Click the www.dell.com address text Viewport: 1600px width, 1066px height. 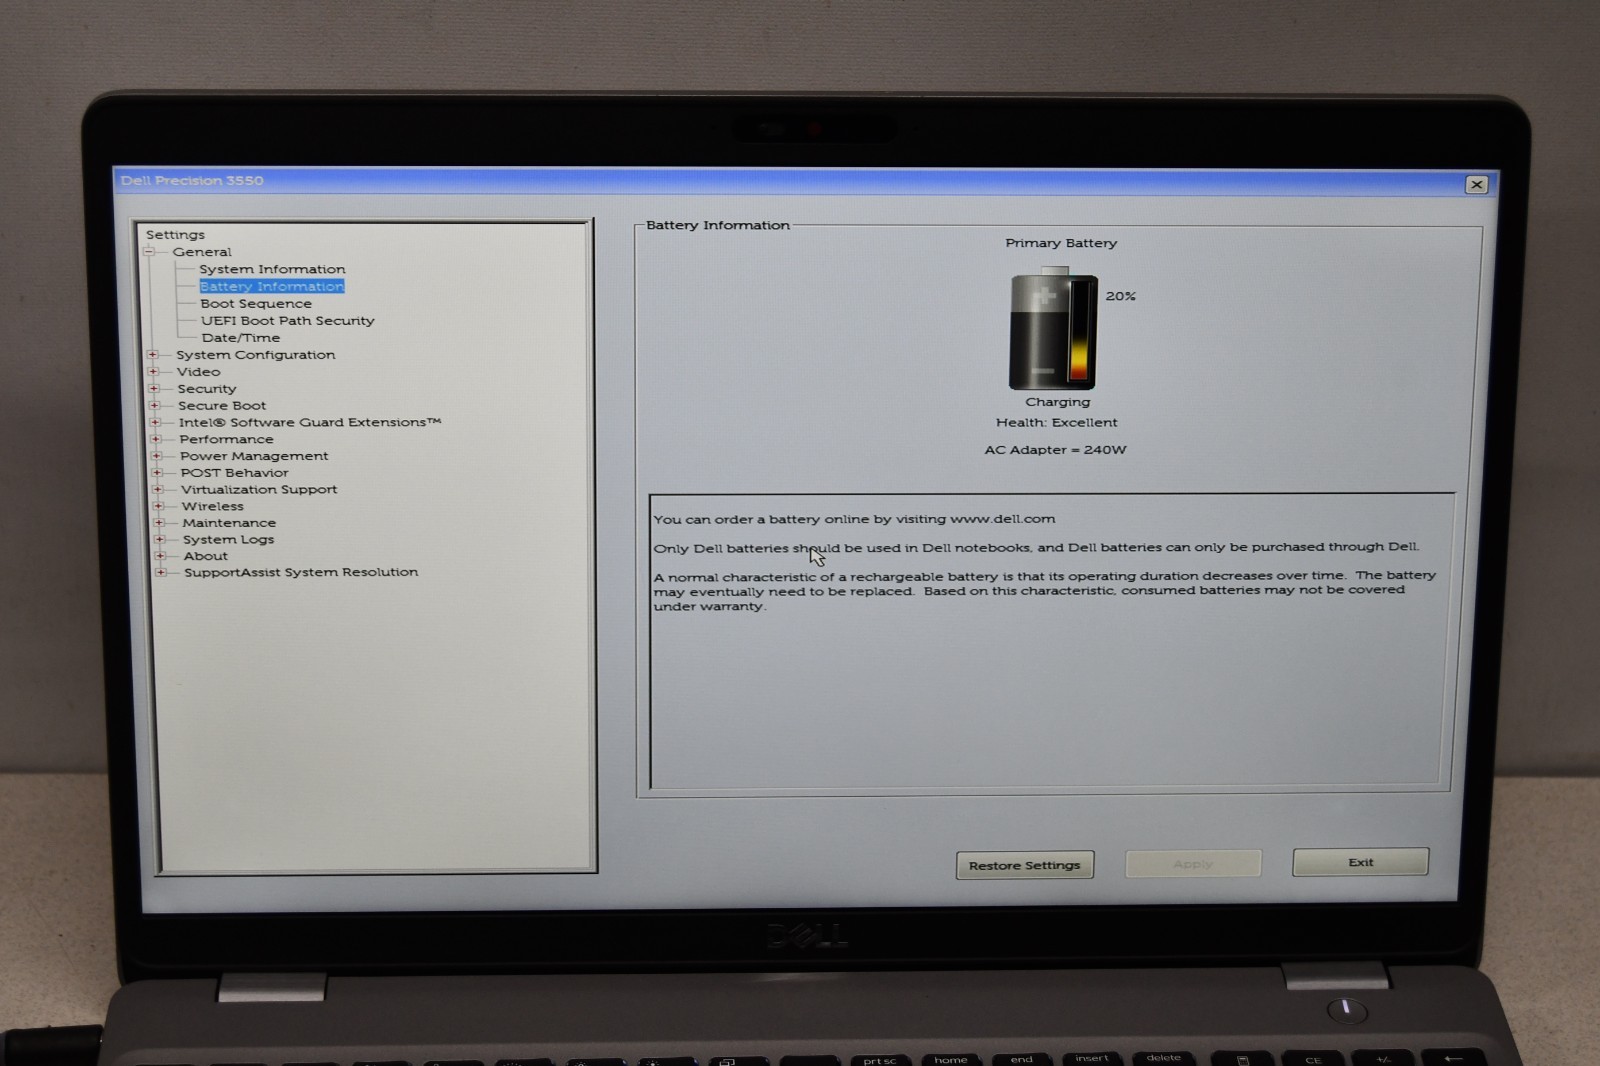coord(1003,519)
